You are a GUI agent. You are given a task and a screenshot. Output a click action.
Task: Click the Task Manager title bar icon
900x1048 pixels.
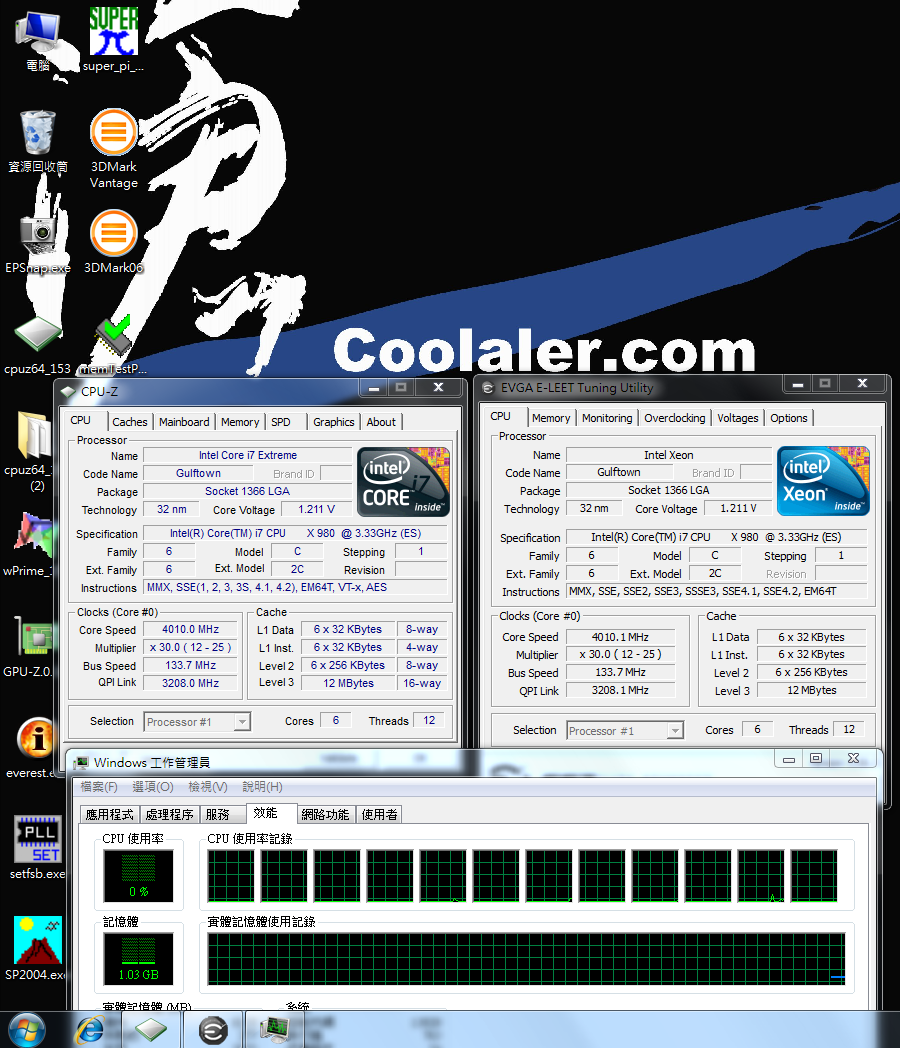pyautogui.click(x=82, y=763)
